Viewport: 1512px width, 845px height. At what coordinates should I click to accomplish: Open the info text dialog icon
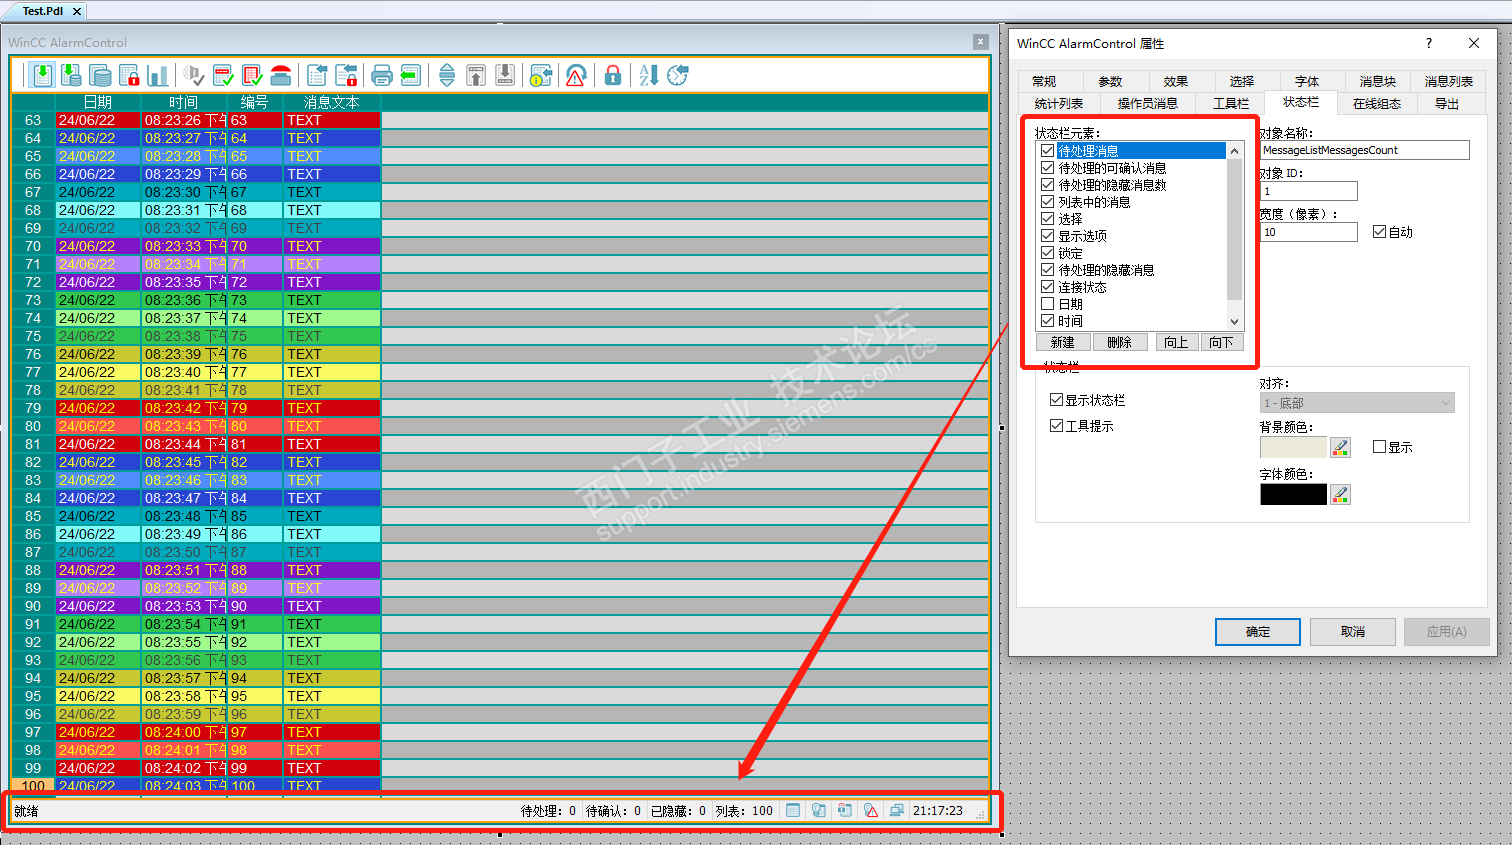(541, 75)
